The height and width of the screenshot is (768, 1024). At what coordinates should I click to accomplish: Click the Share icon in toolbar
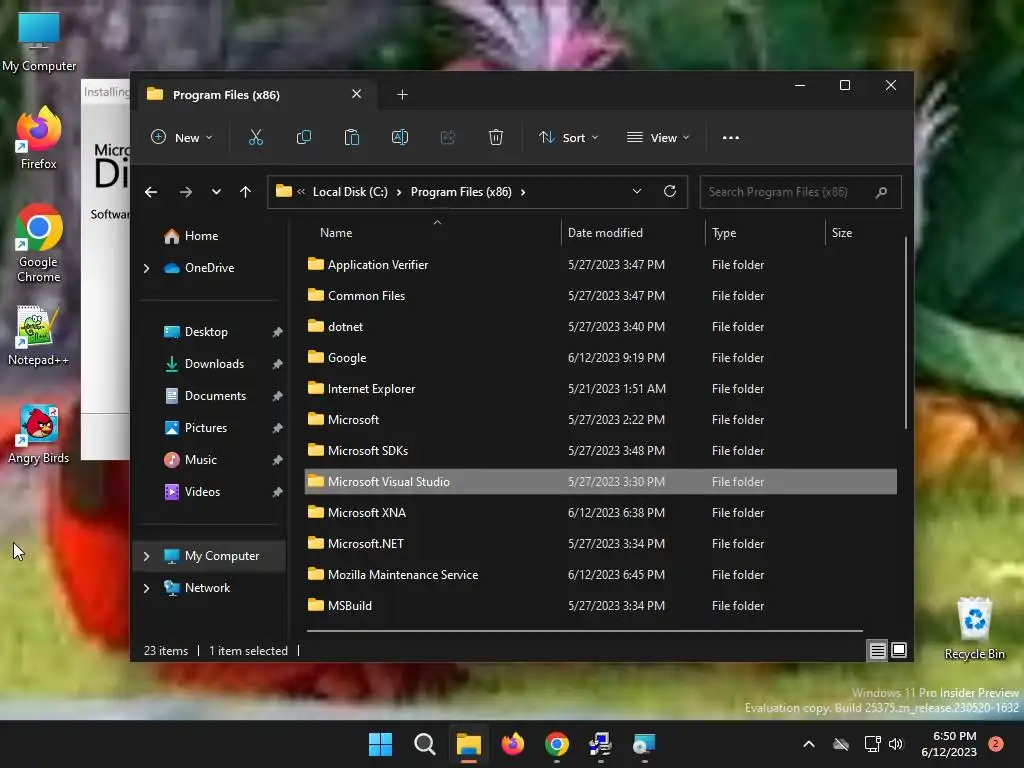(x=447, y=137)
